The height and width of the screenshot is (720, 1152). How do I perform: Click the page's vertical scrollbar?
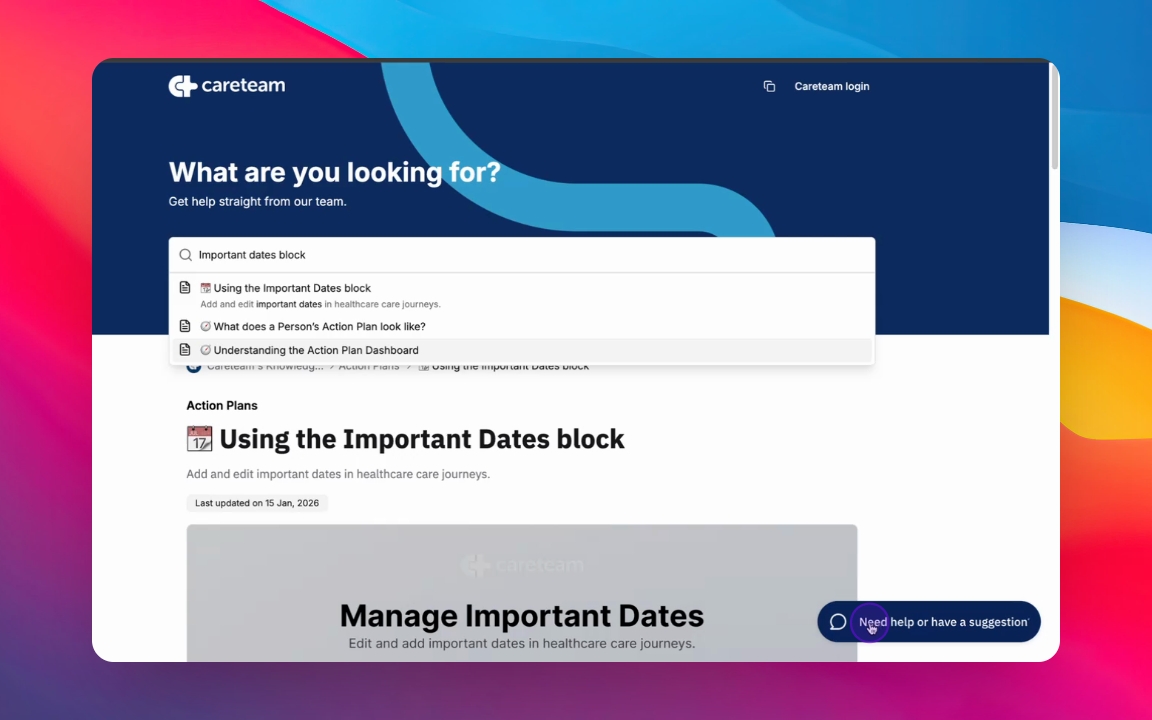[x=1054, y=118]
